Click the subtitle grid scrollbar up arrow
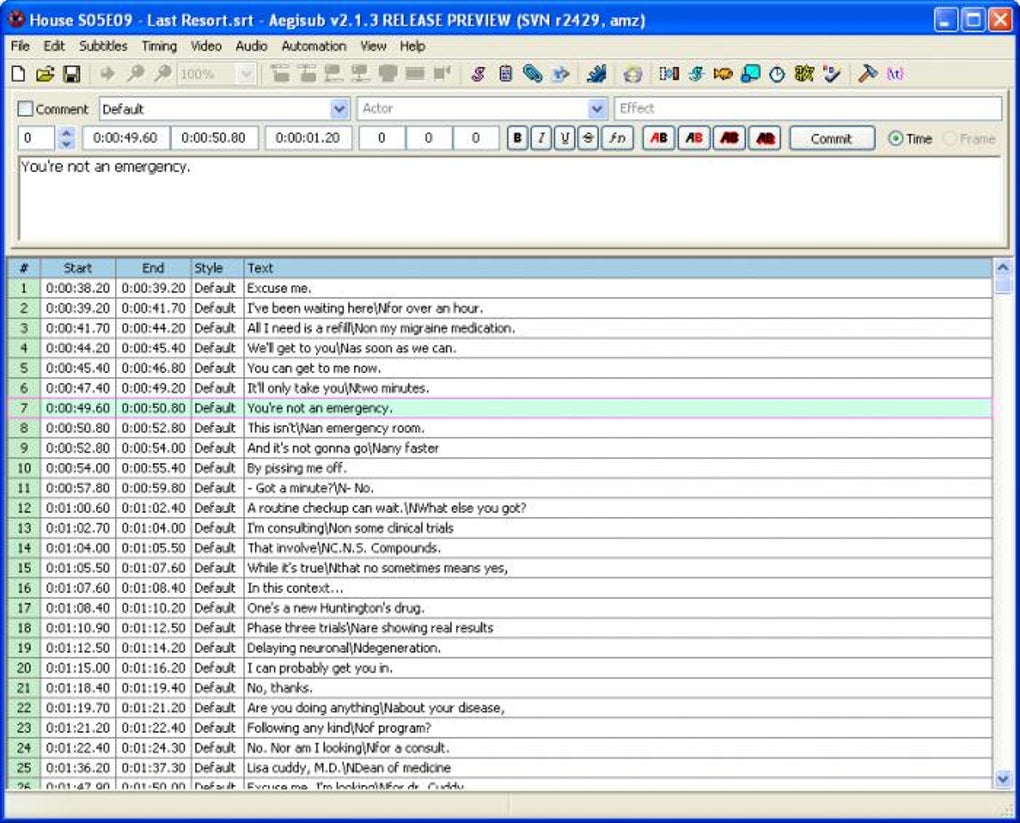 [x=1002, y=267]
